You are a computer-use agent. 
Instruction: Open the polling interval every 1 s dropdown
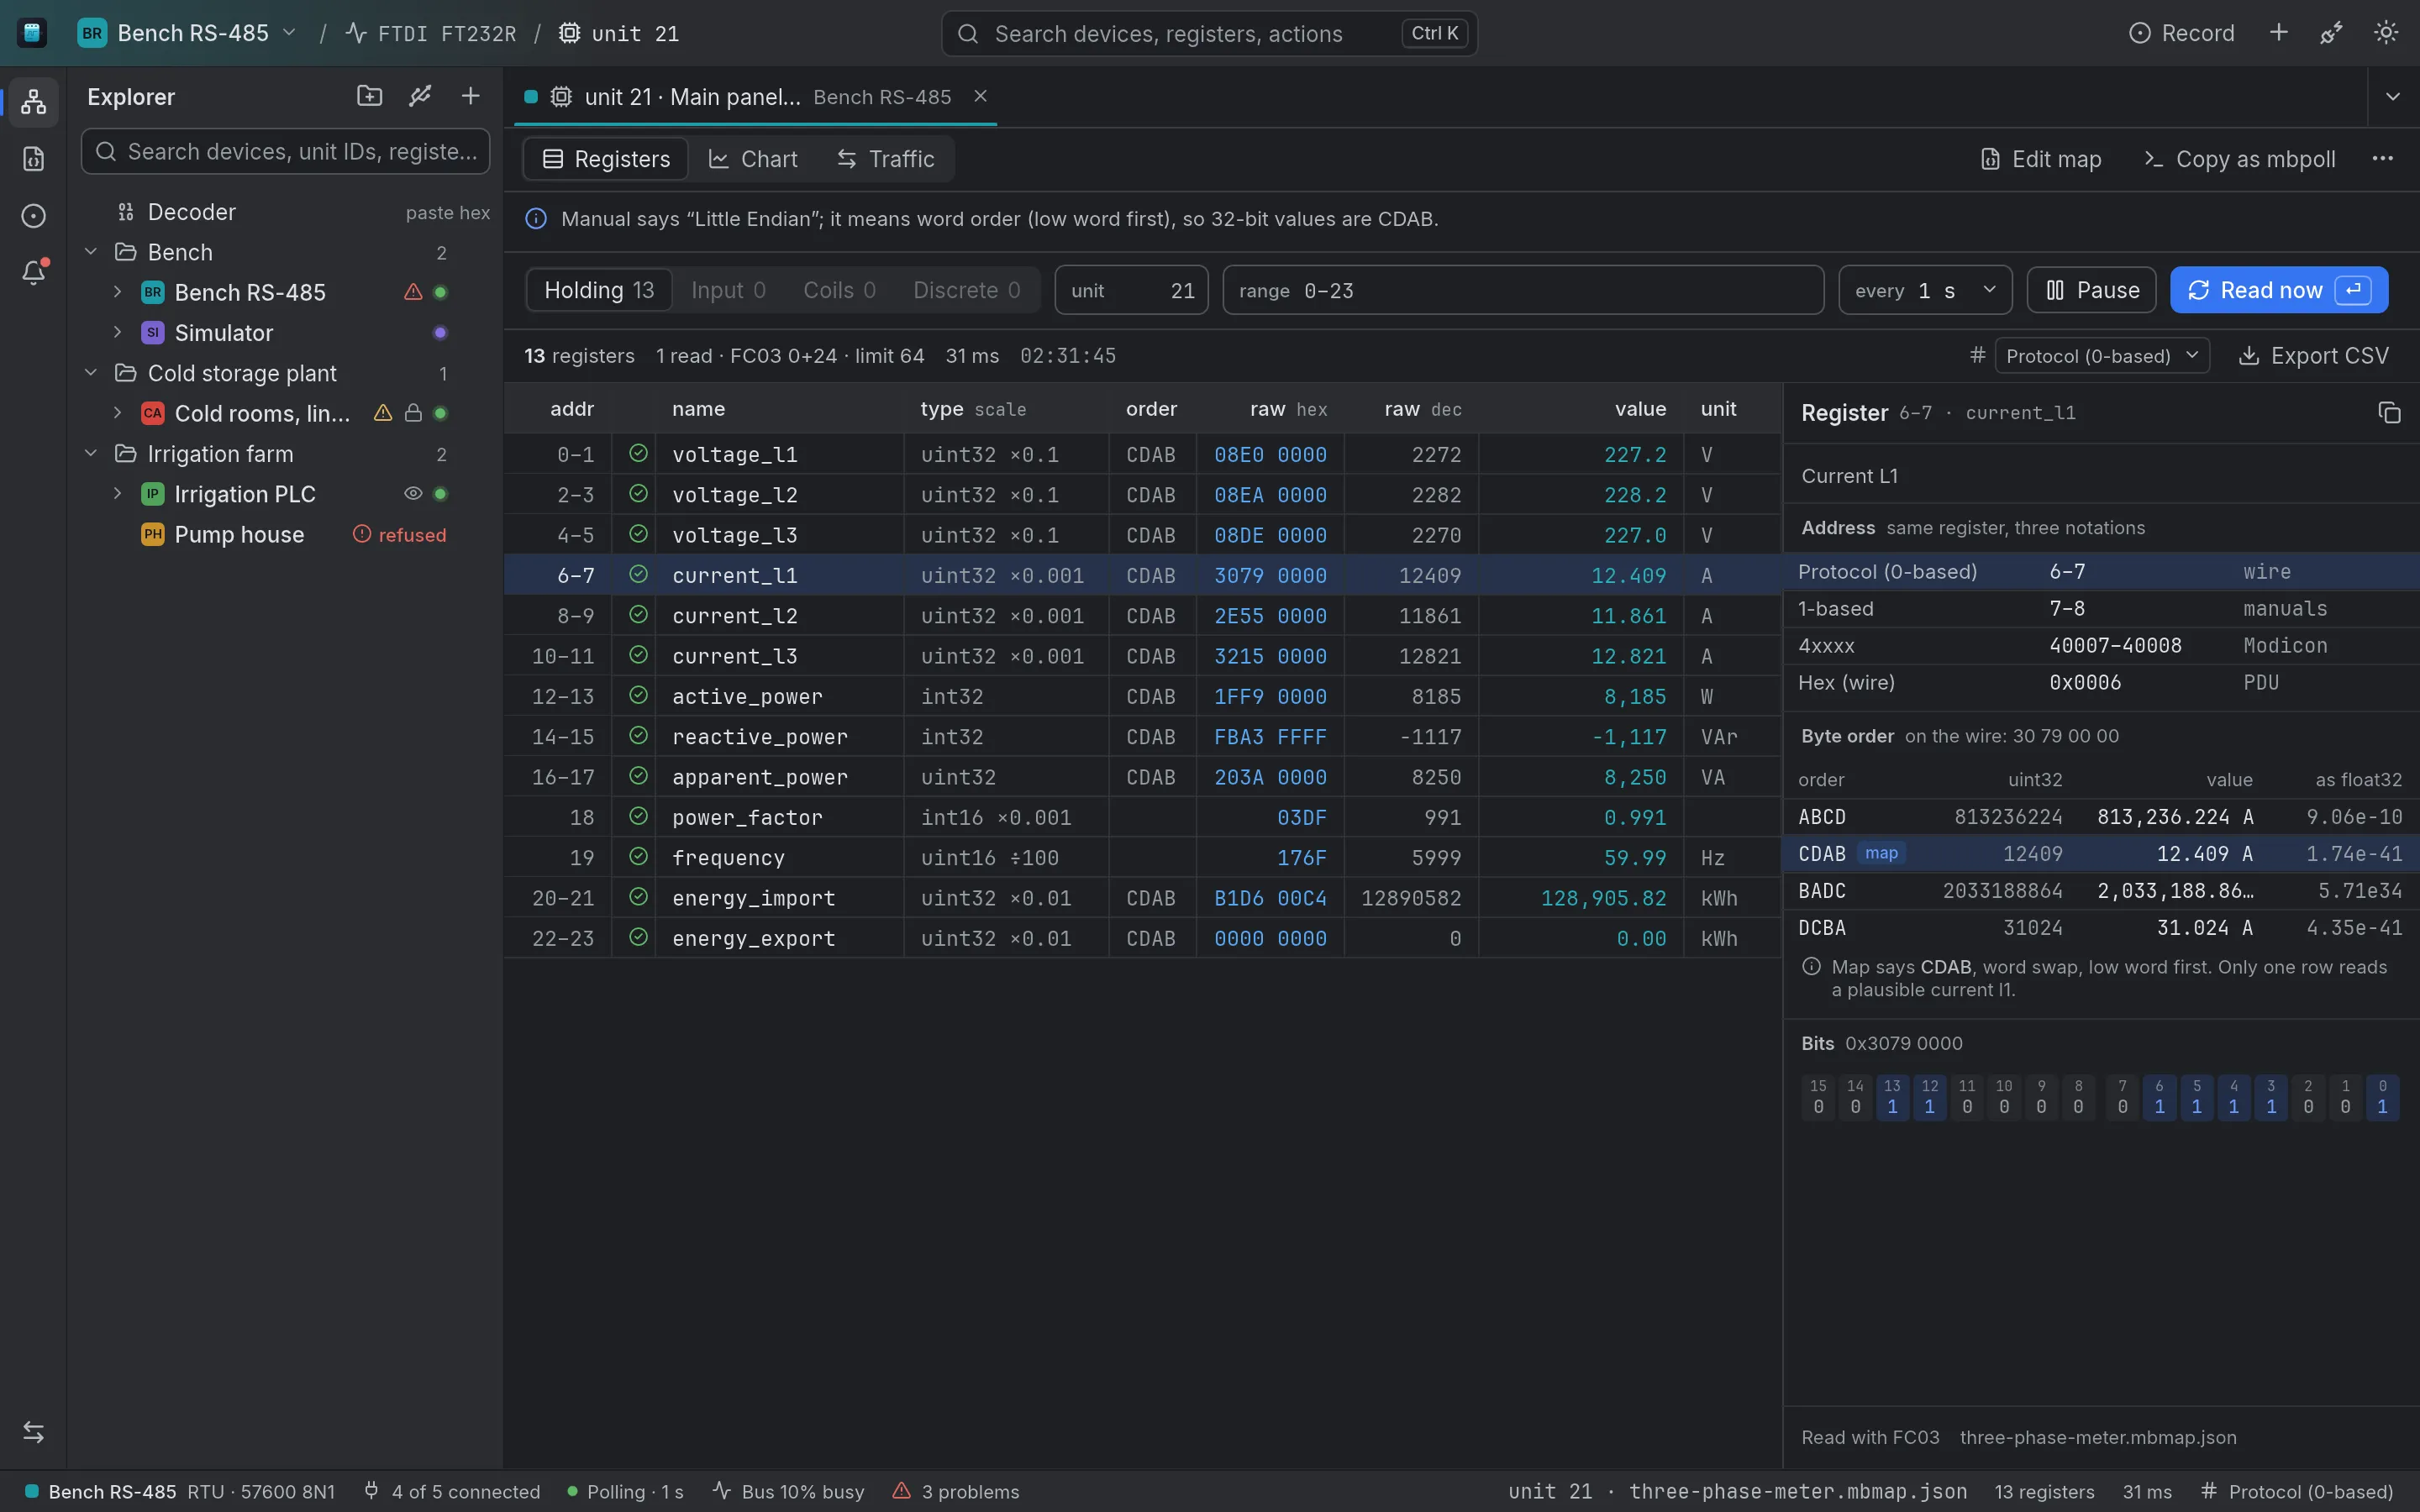[x=1925, y=290]
